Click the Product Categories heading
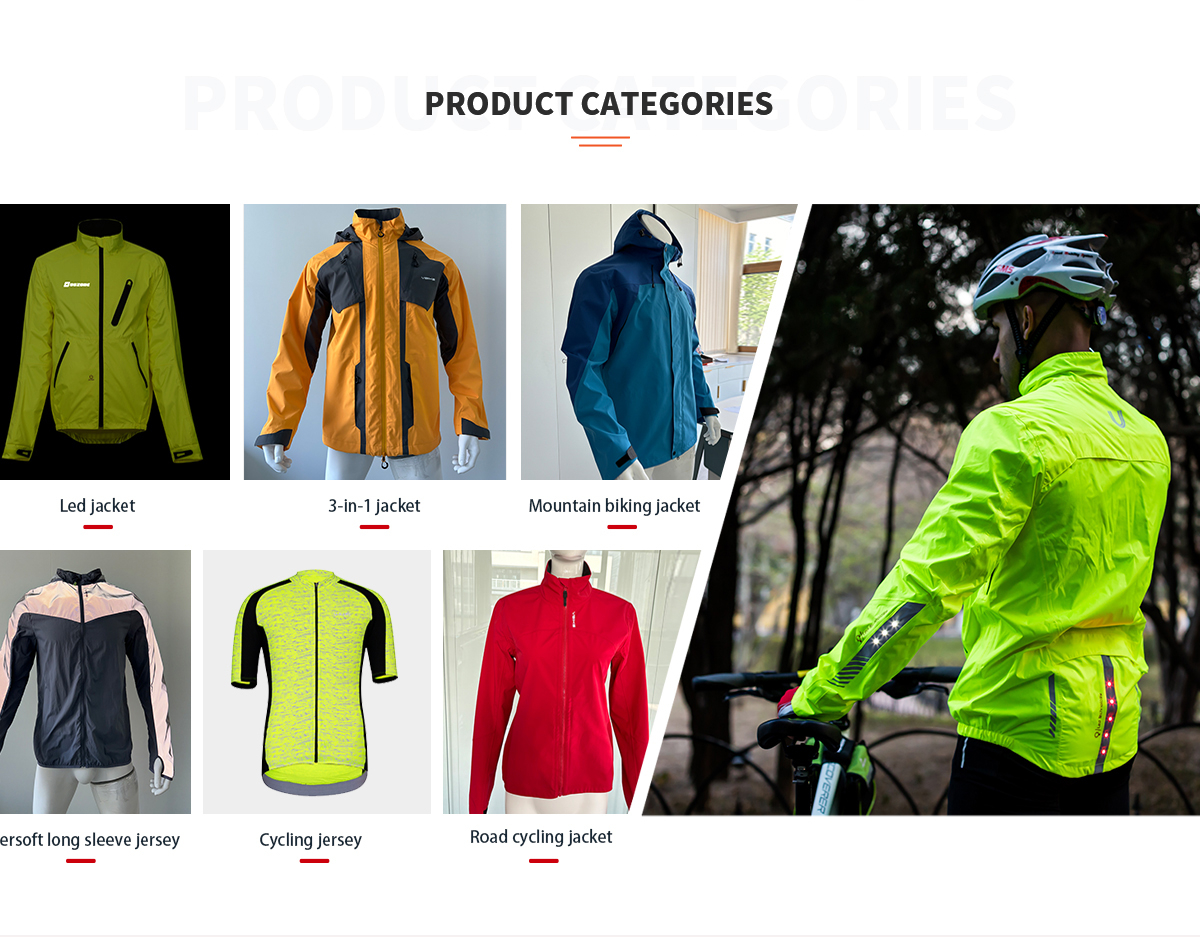This screenshot has height=937, width=1200. [x=599, y=104]
